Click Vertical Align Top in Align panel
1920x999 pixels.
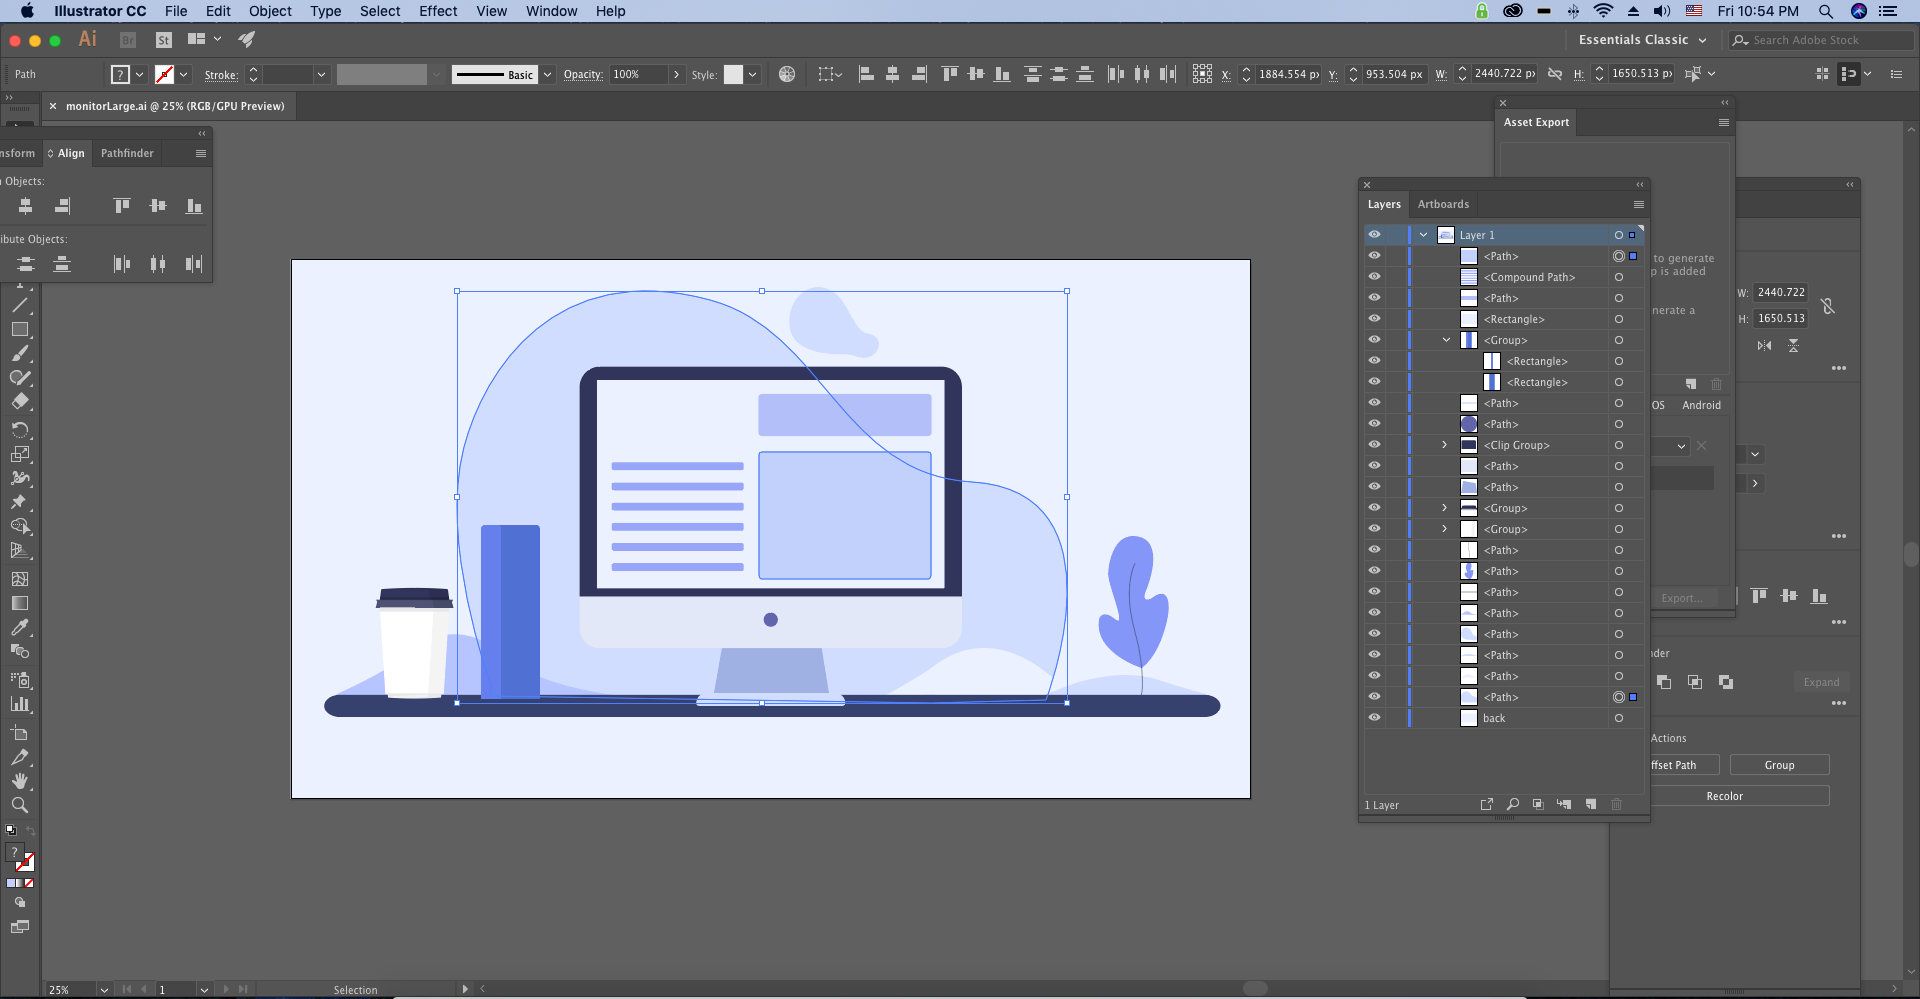tap(122, 206)
